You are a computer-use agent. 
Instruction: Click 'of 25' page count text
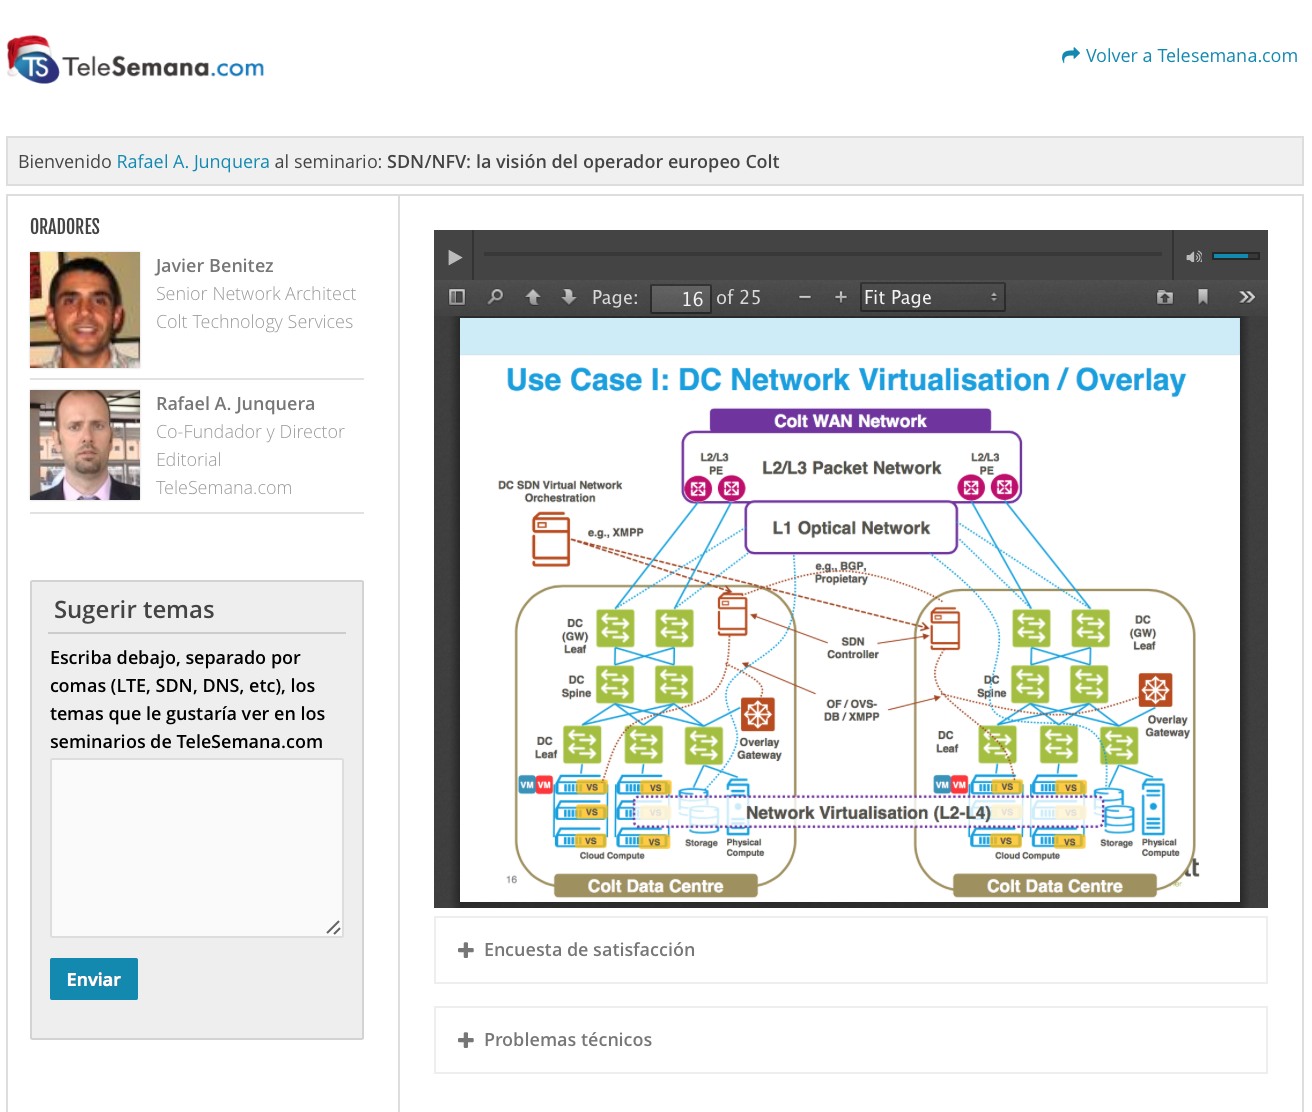click(x=738, y=297)
